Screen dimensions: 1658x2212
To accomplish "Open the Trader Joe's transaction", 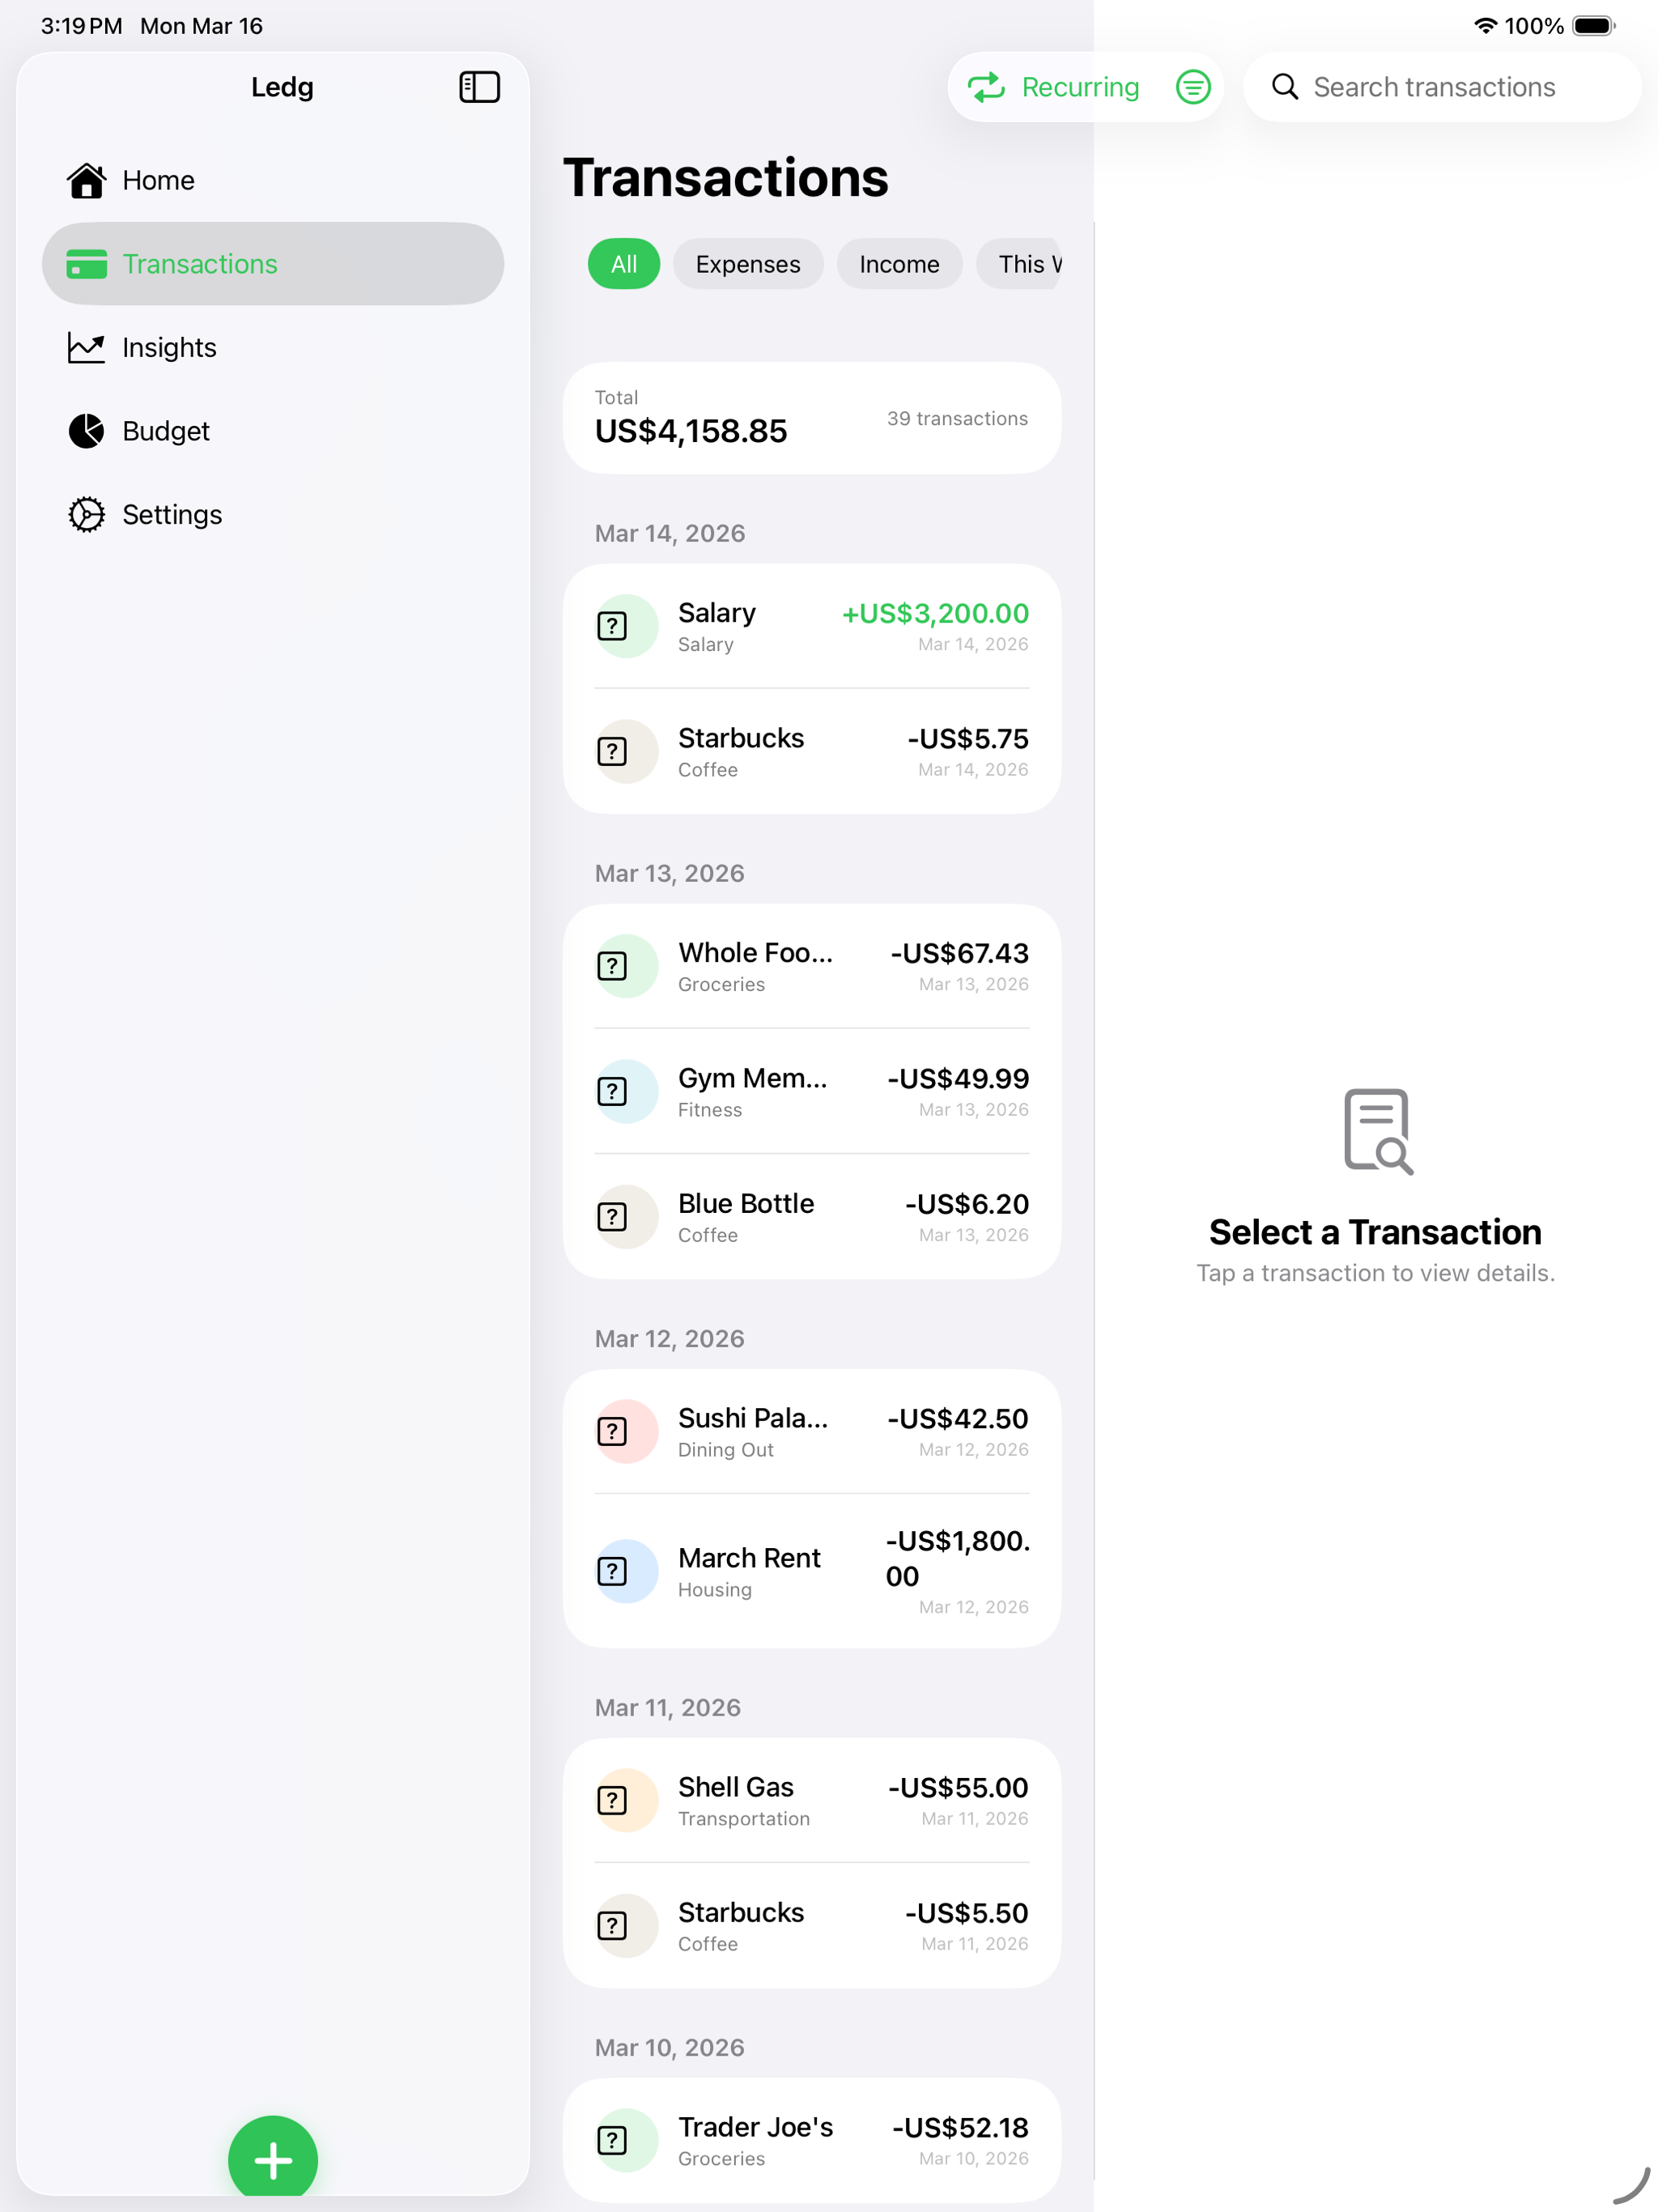I will (x=811, y=2140).
